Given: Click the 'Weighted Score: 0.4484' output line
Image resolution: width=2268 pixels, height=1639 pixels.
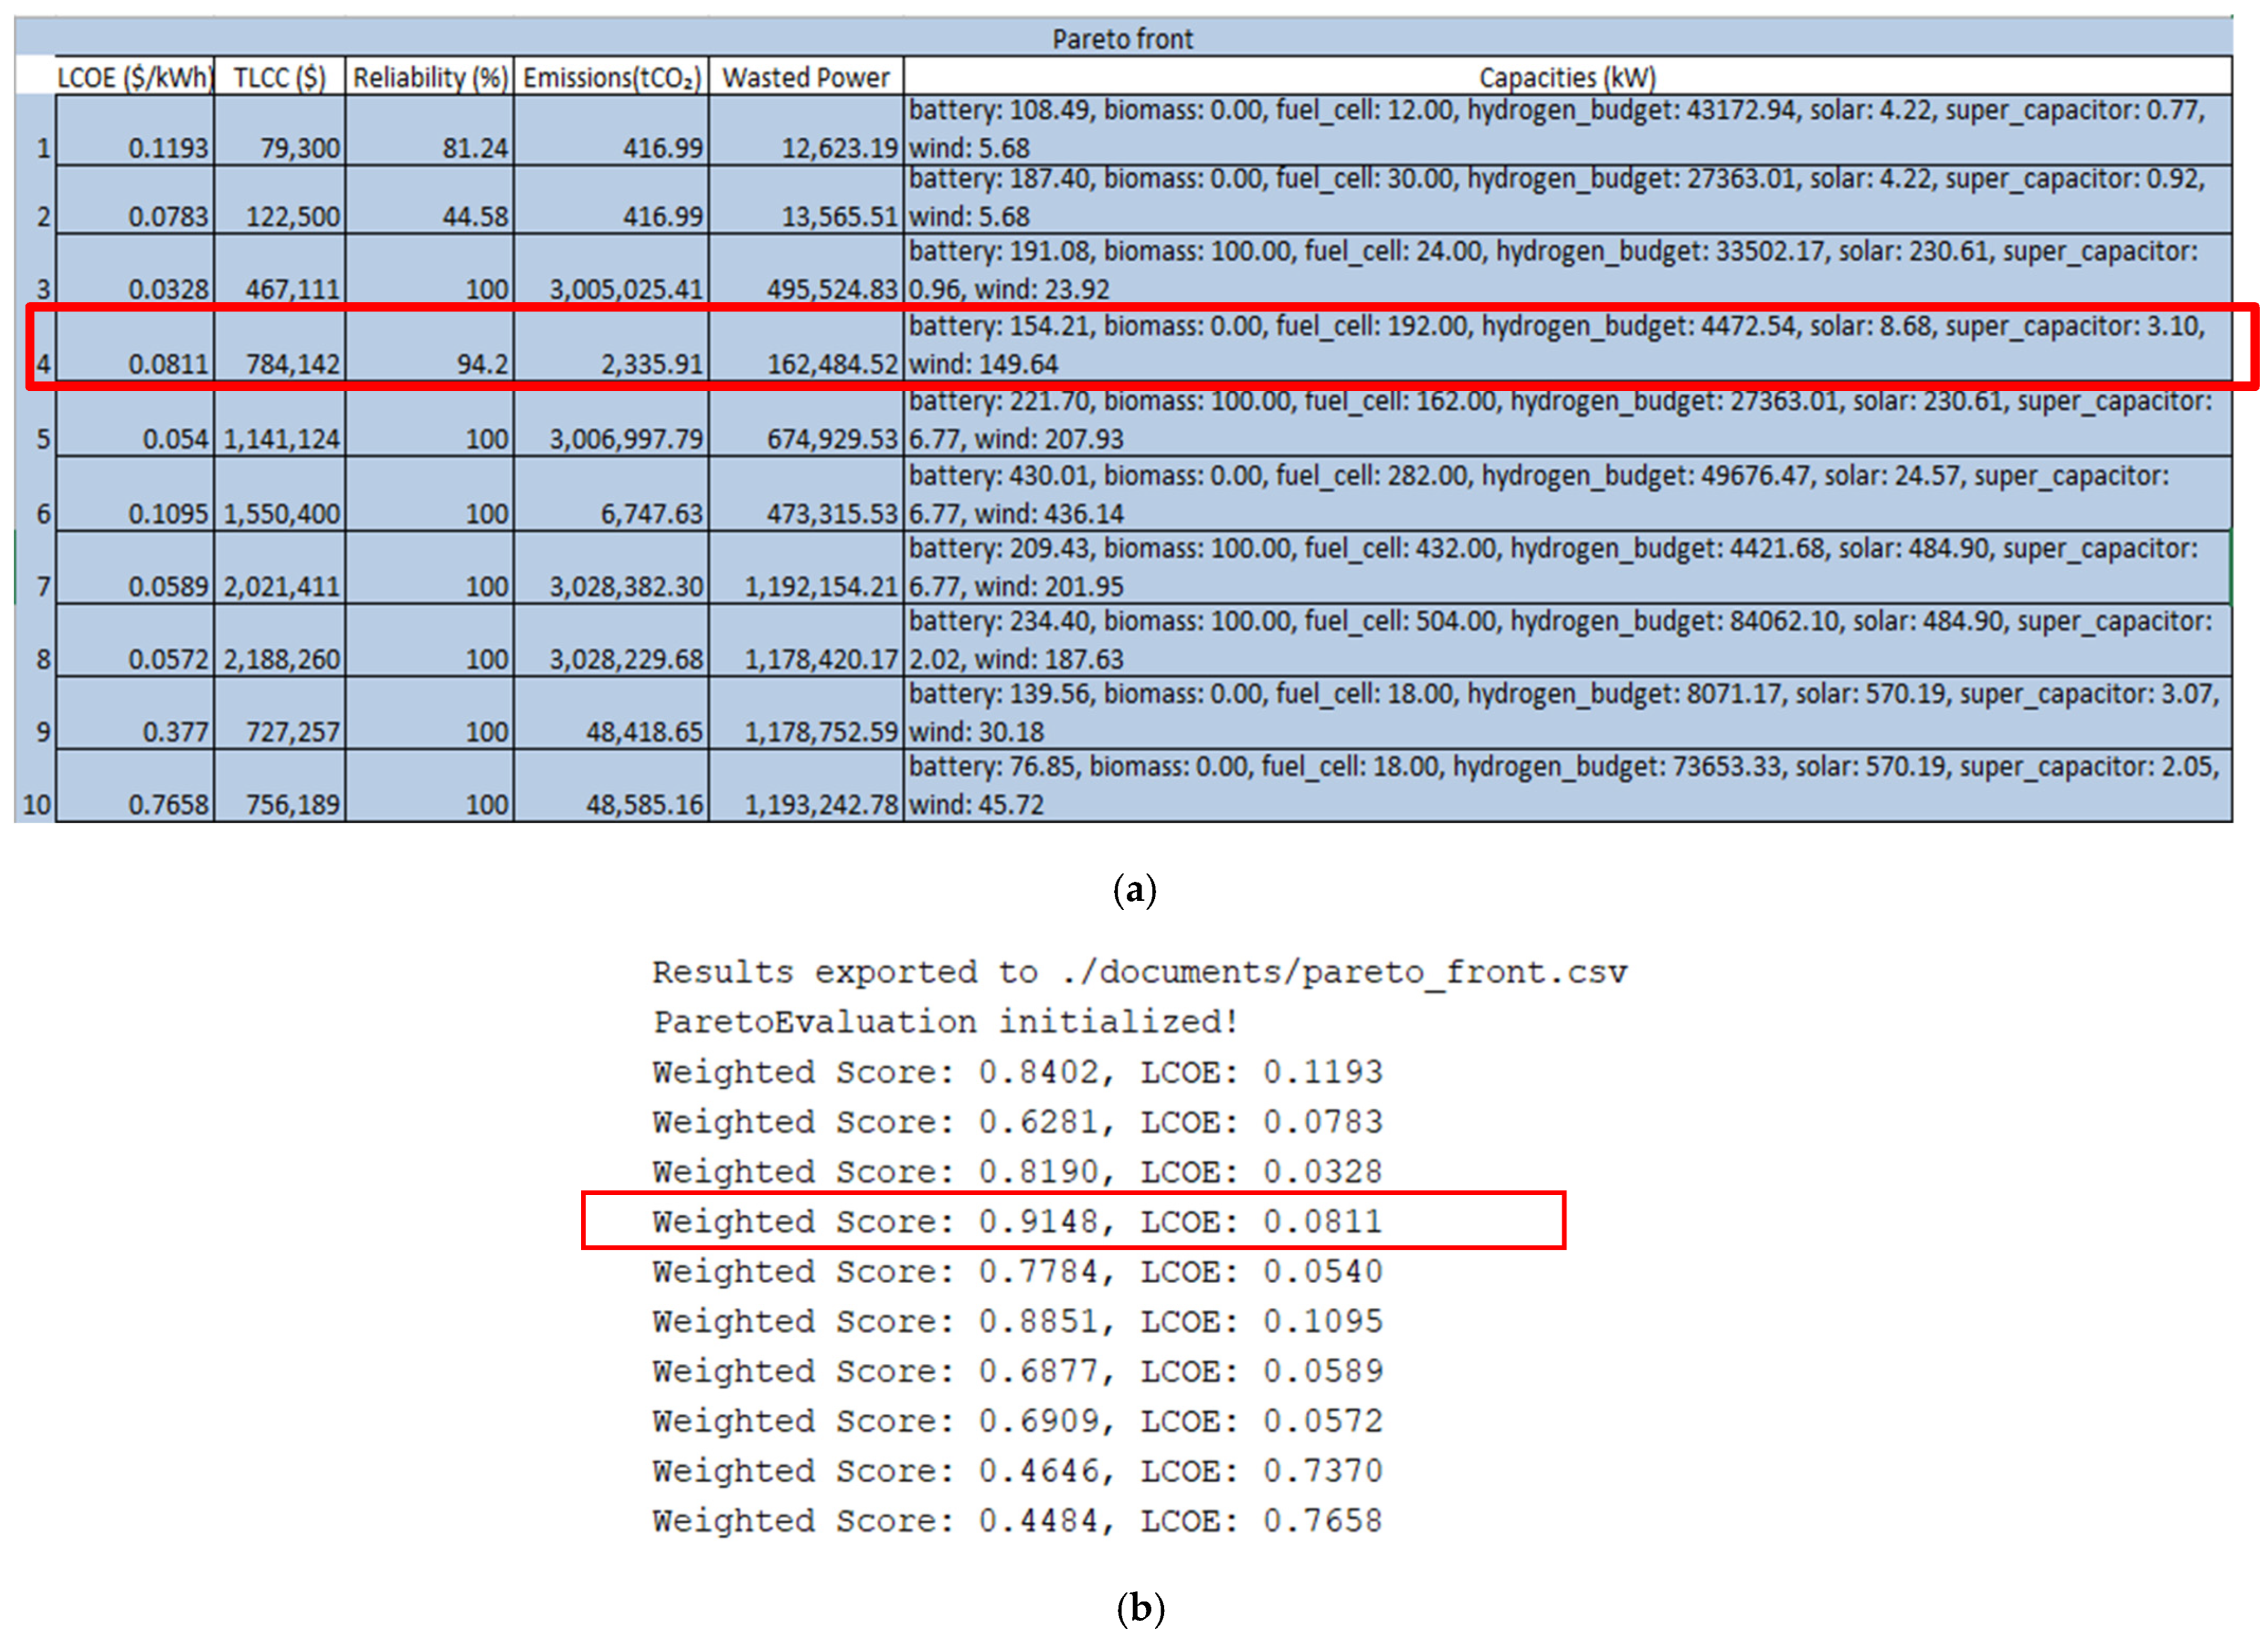Looking at the screenshot, I should point(1017,1520).
